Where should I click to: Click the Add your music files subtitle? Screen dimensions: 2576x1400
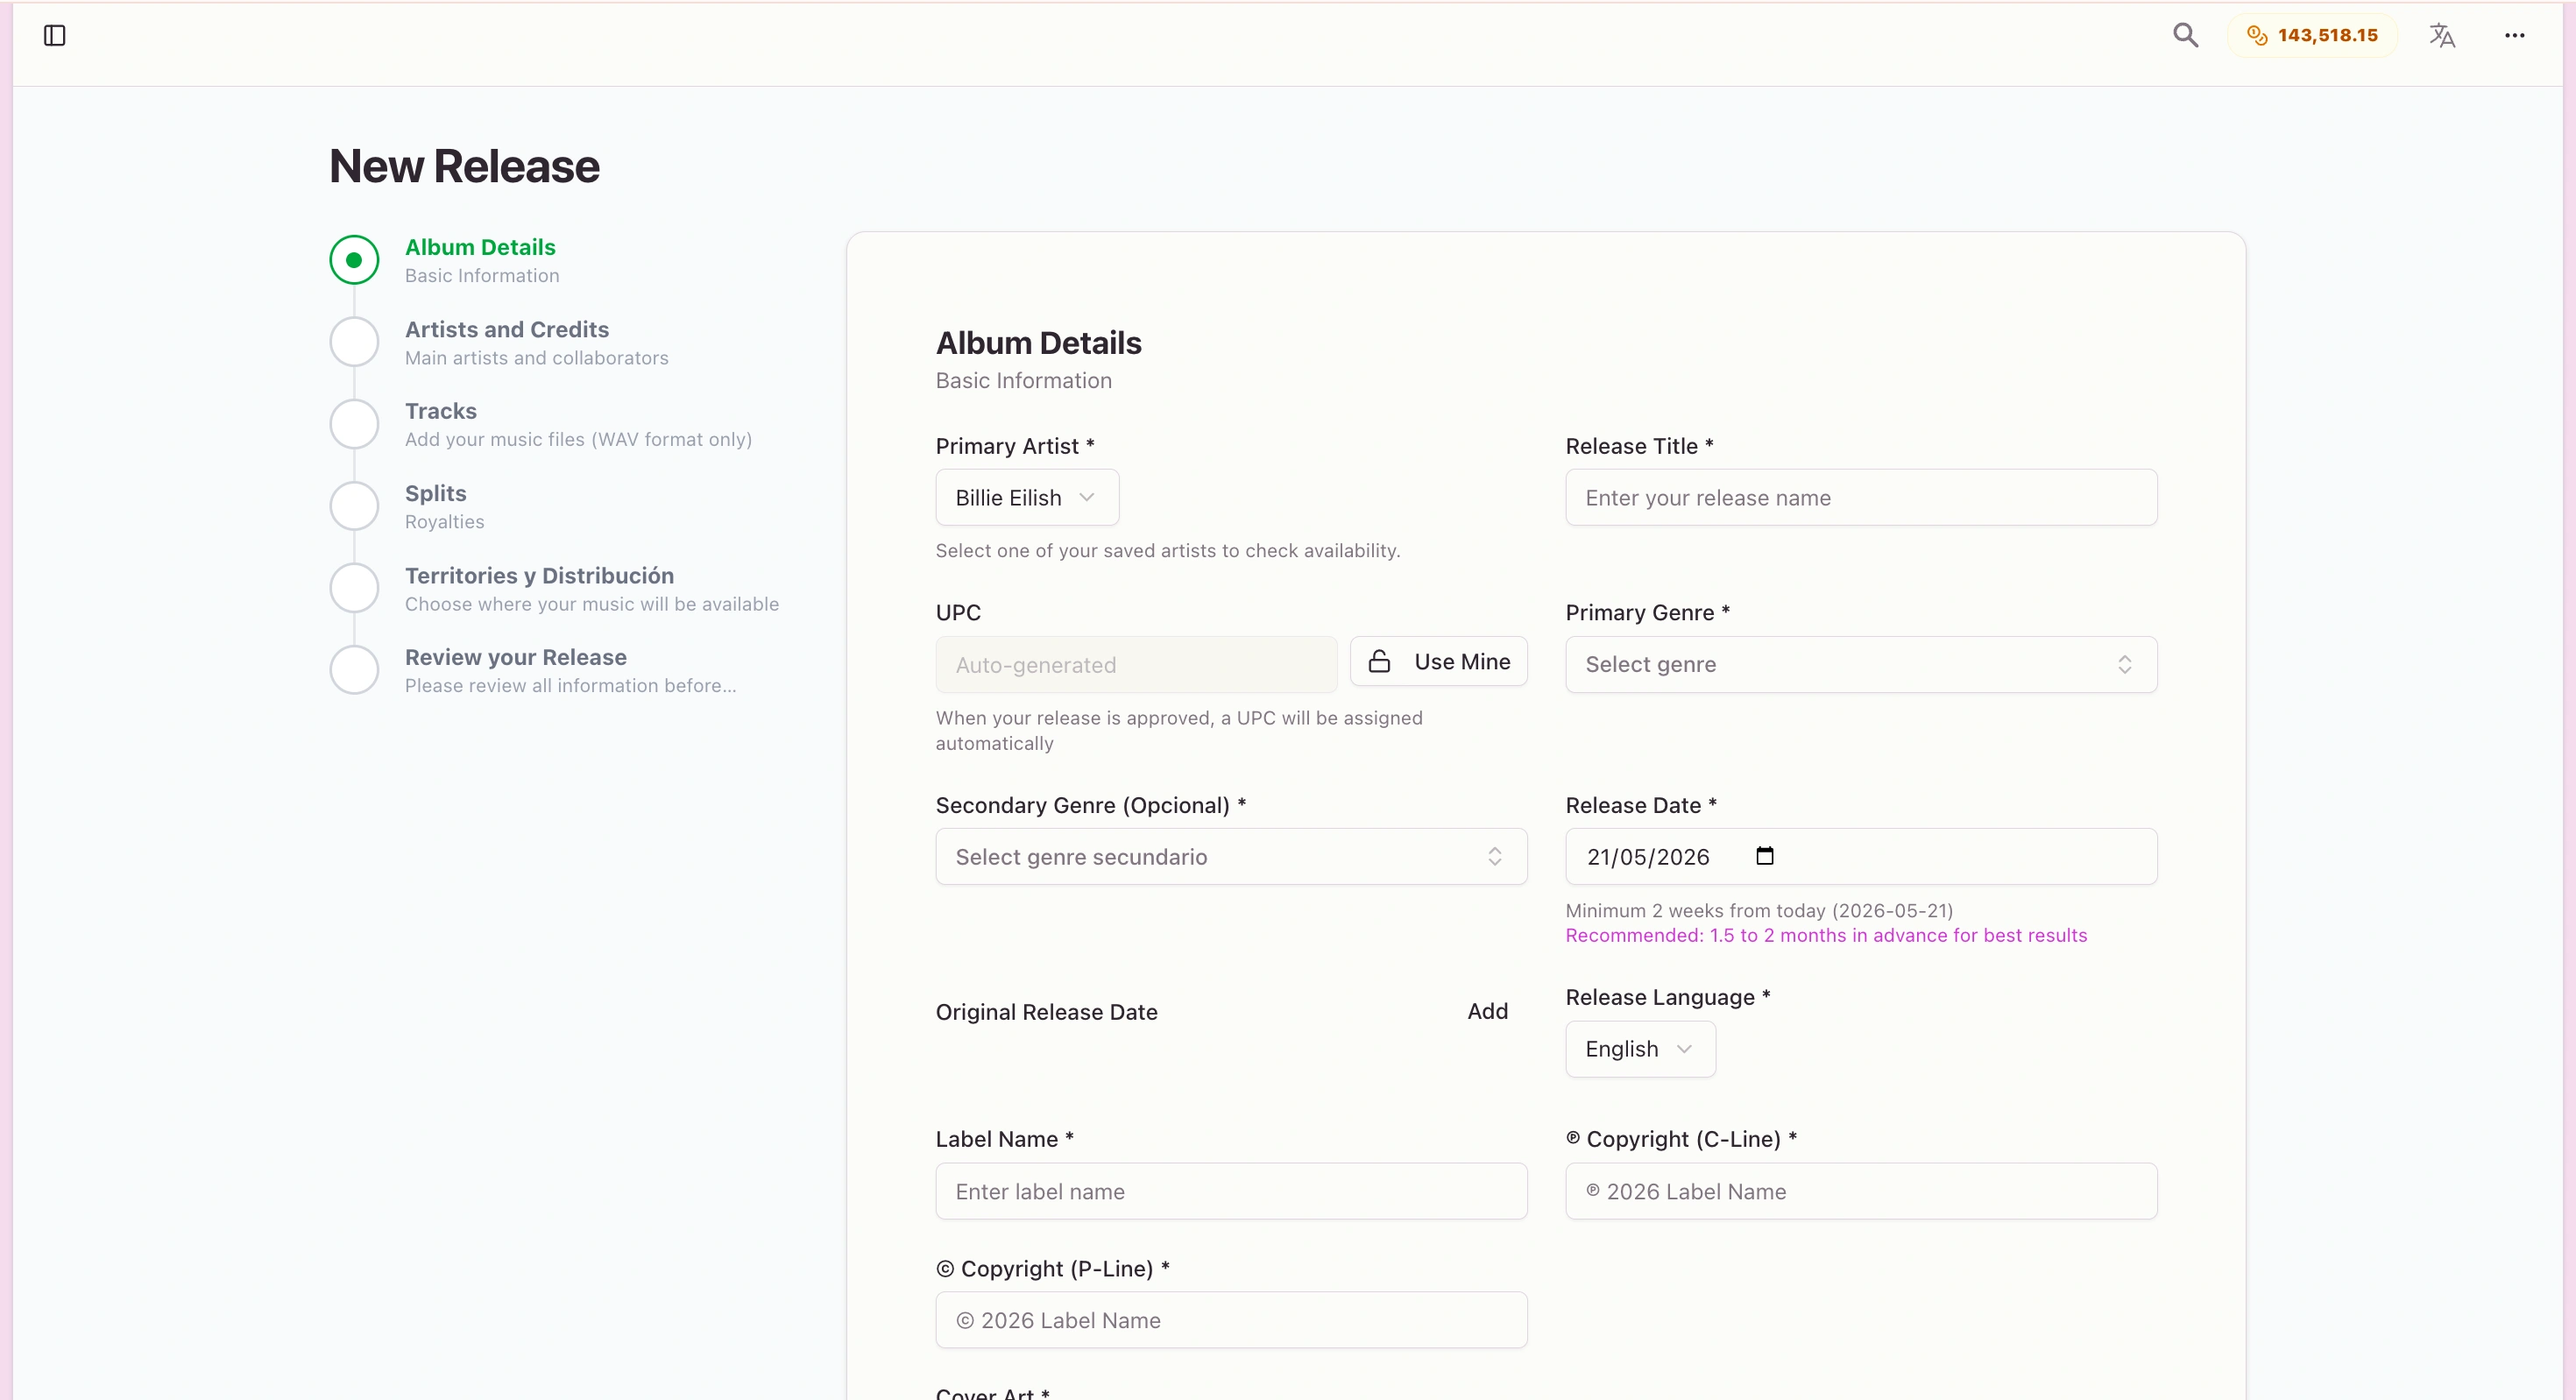tap(578, 439)
